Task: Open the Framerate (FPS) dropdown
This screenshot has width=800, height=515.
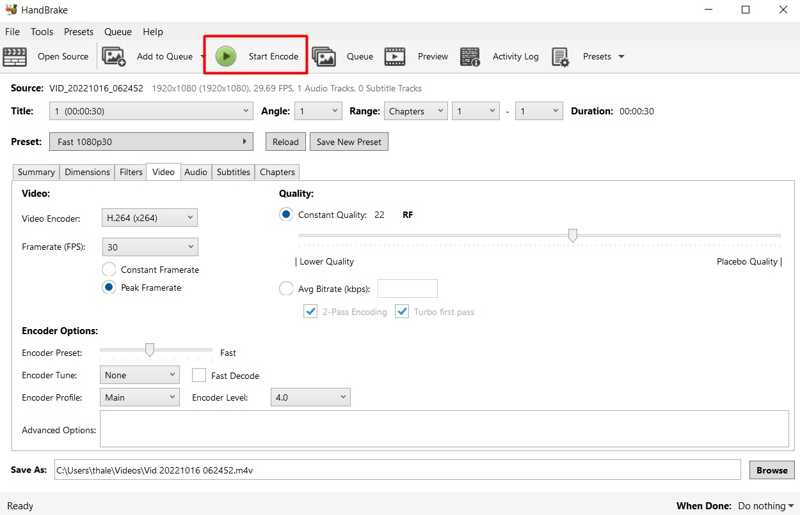Action: pos(150,247)
